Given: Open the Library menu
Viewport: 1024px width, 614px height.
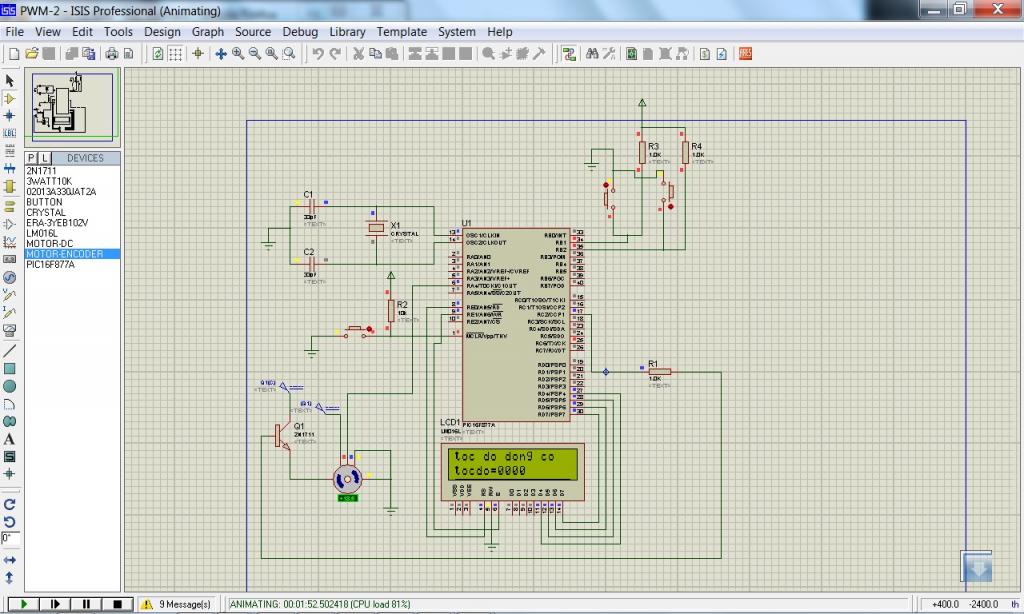Looking at the screenshot, I should point(347,32).
